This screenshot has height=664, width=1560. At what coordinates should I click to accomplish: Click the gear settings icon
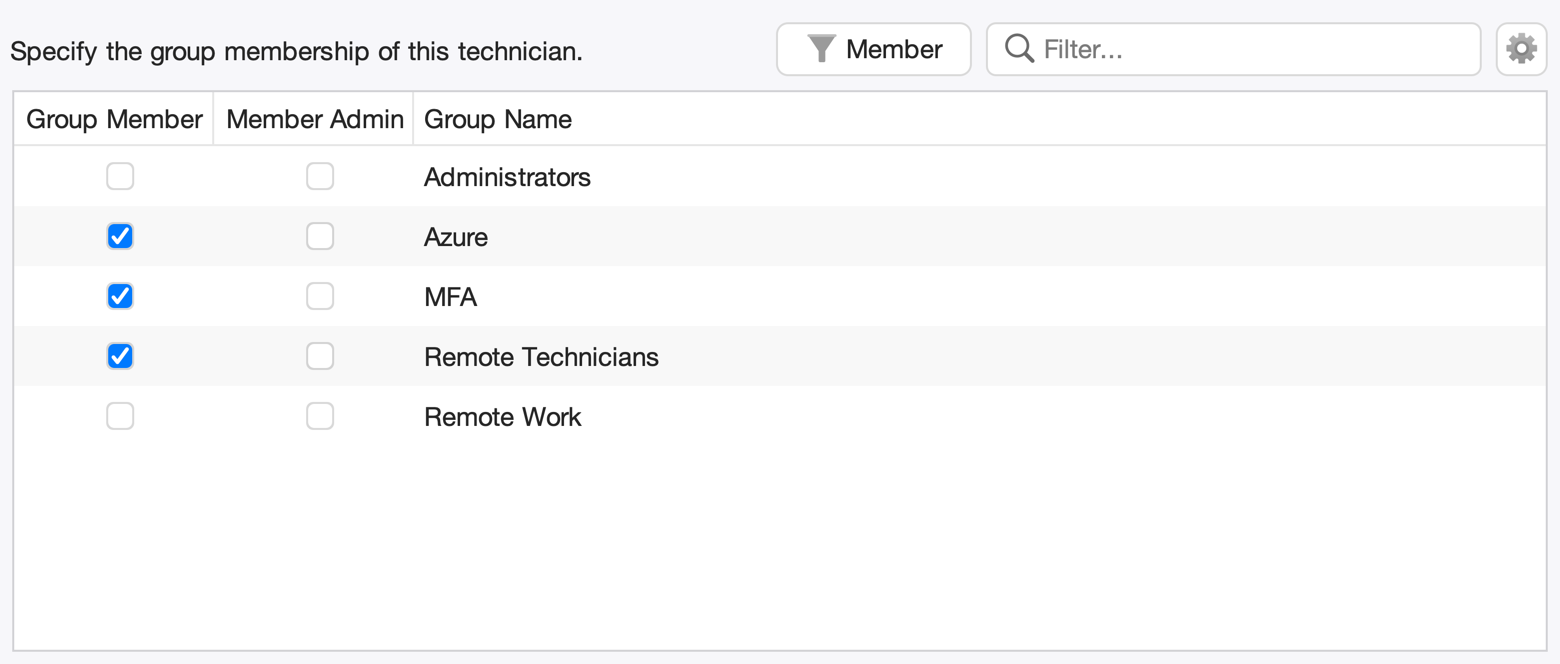[x=1521, y=49]
